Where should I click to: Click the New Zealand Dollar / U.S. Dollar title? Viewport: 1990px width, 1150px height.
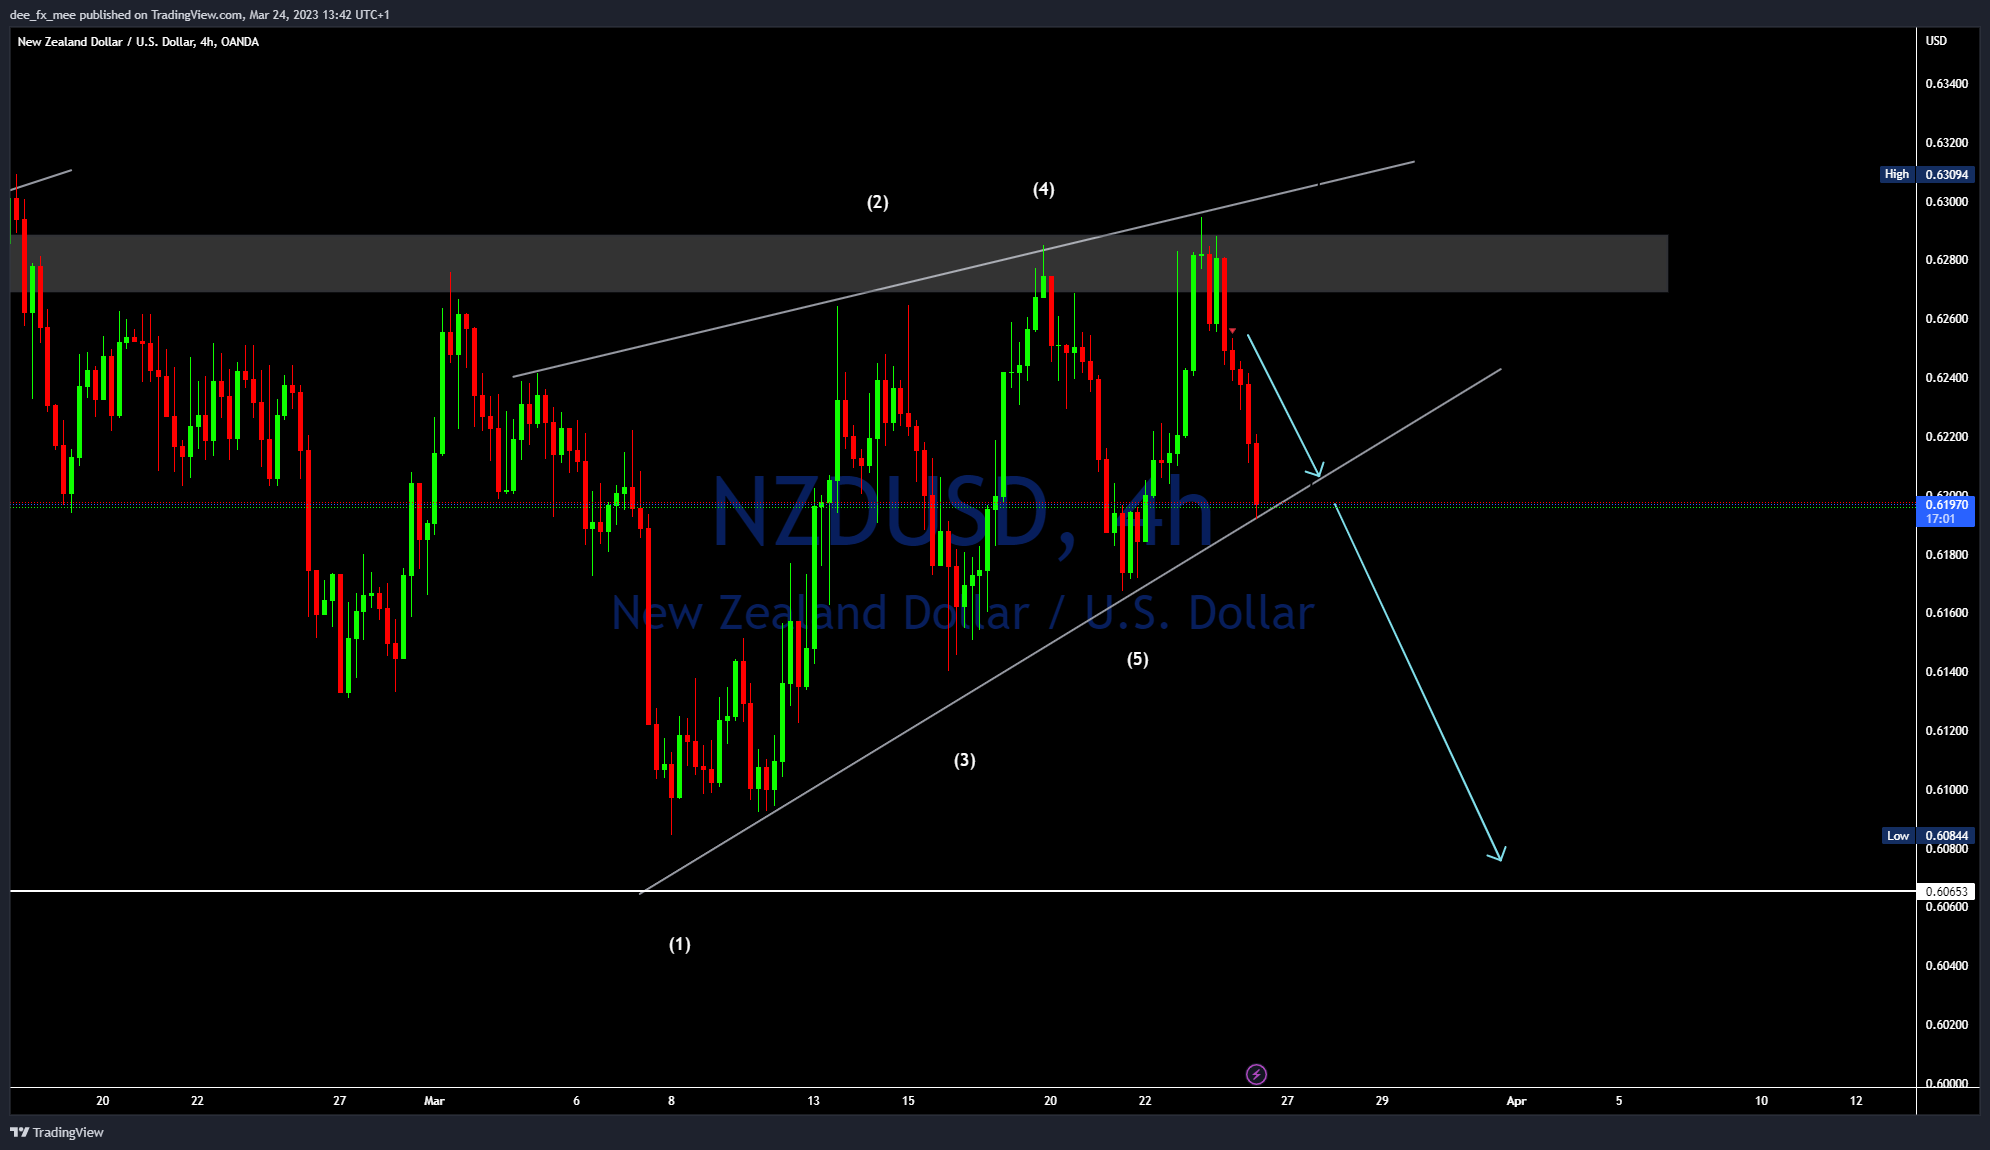point(138,42)
